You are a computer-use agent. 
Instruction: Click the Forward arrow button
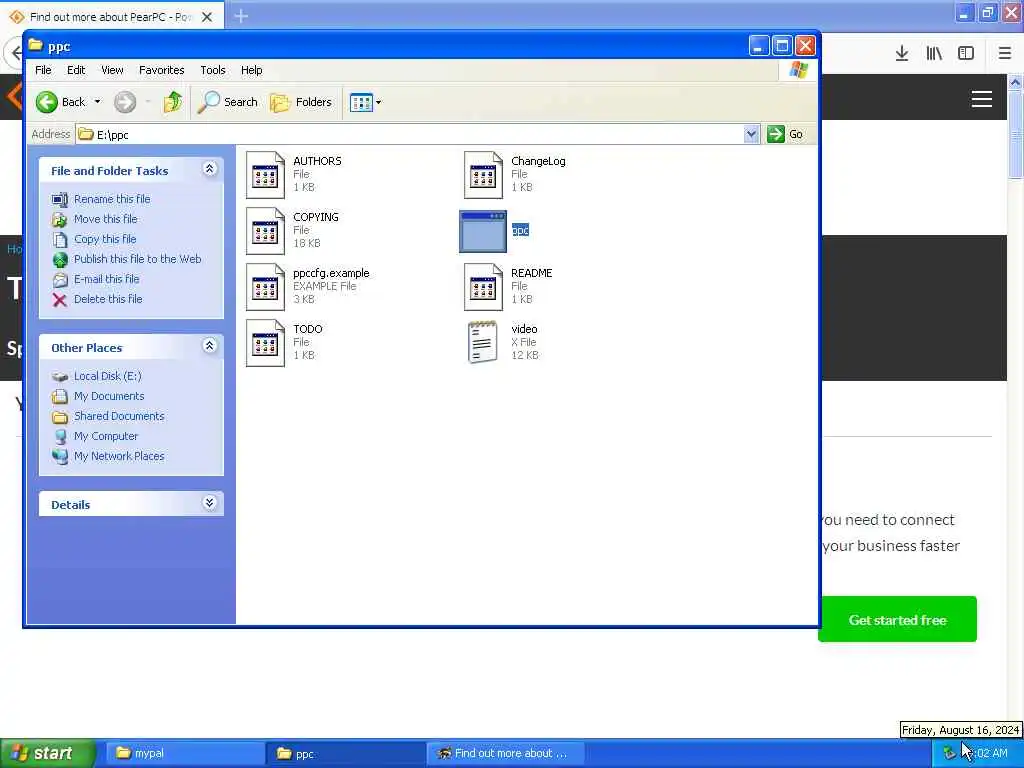tap(125, 102)
